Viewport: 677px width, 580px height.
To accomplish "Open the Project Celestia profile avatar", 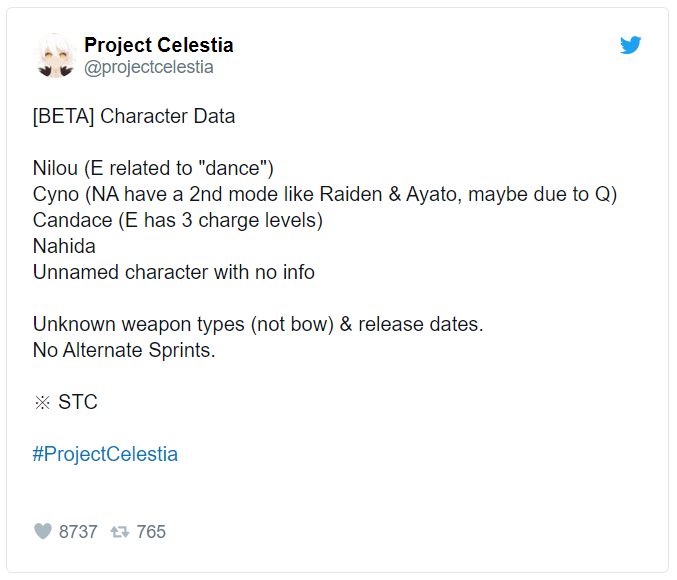I will [56, 55].
